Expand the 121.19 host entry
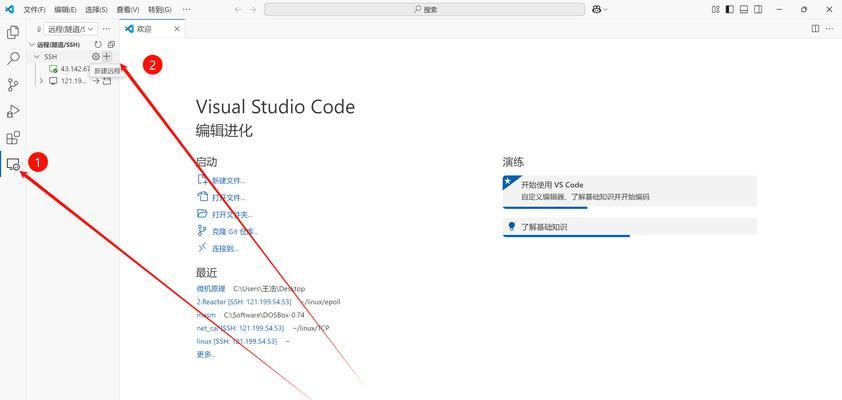This screenshot has height=400, width=842. (41, 81)
